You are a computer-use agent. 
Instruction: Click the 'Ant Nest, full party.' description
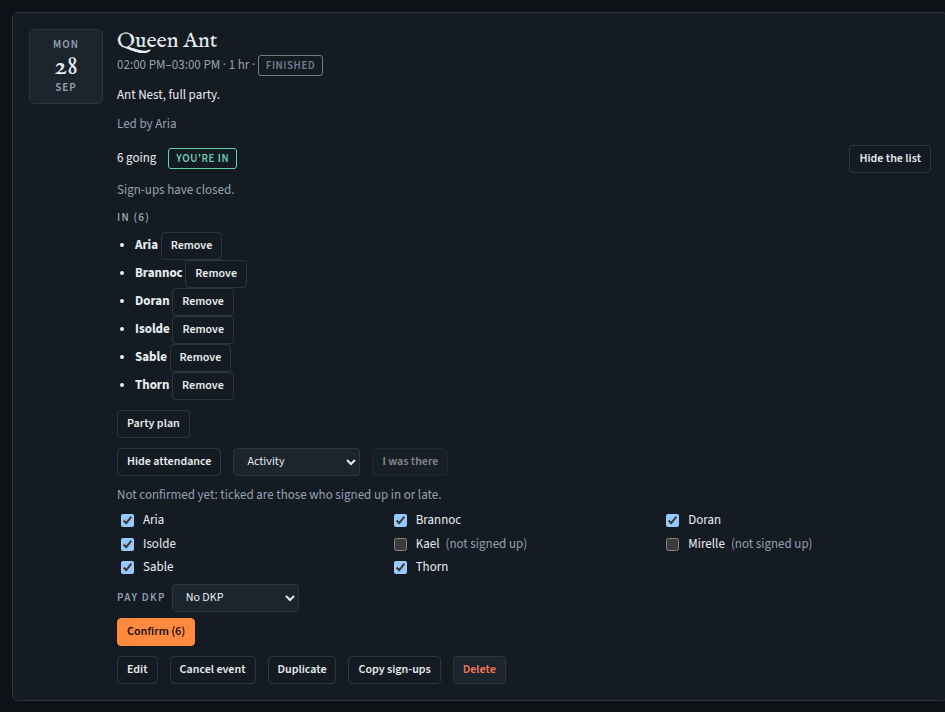(x=168, y=95)
